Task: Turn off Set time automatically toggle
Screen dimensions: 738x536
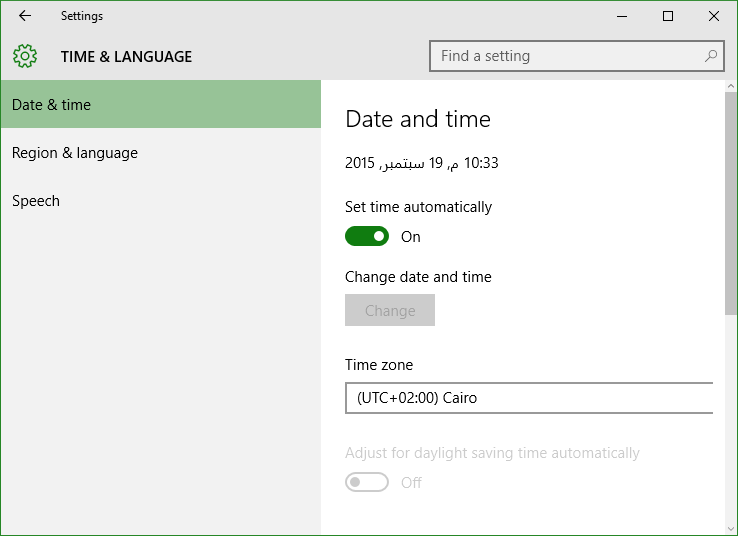Action: pos(367,236)
